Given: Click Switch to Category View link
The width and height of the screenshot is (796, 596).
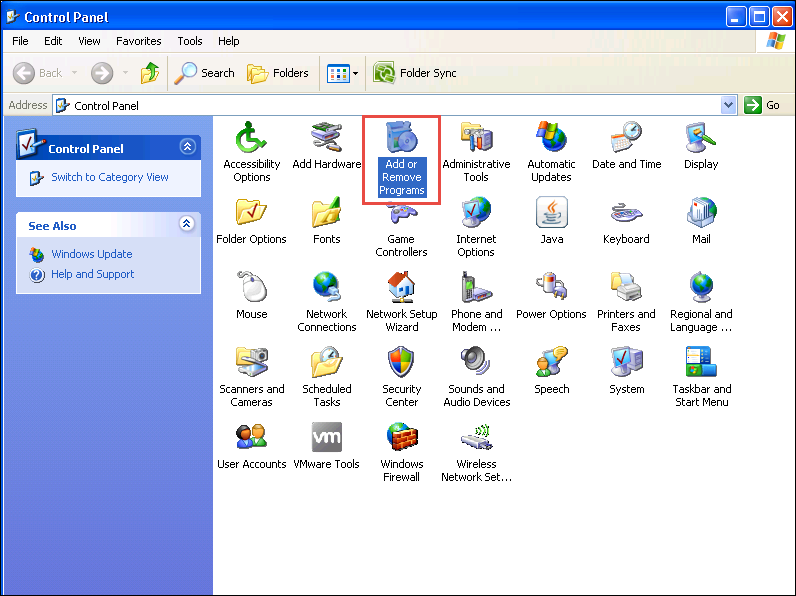Looking at the screenshot, I should (110, 177).
